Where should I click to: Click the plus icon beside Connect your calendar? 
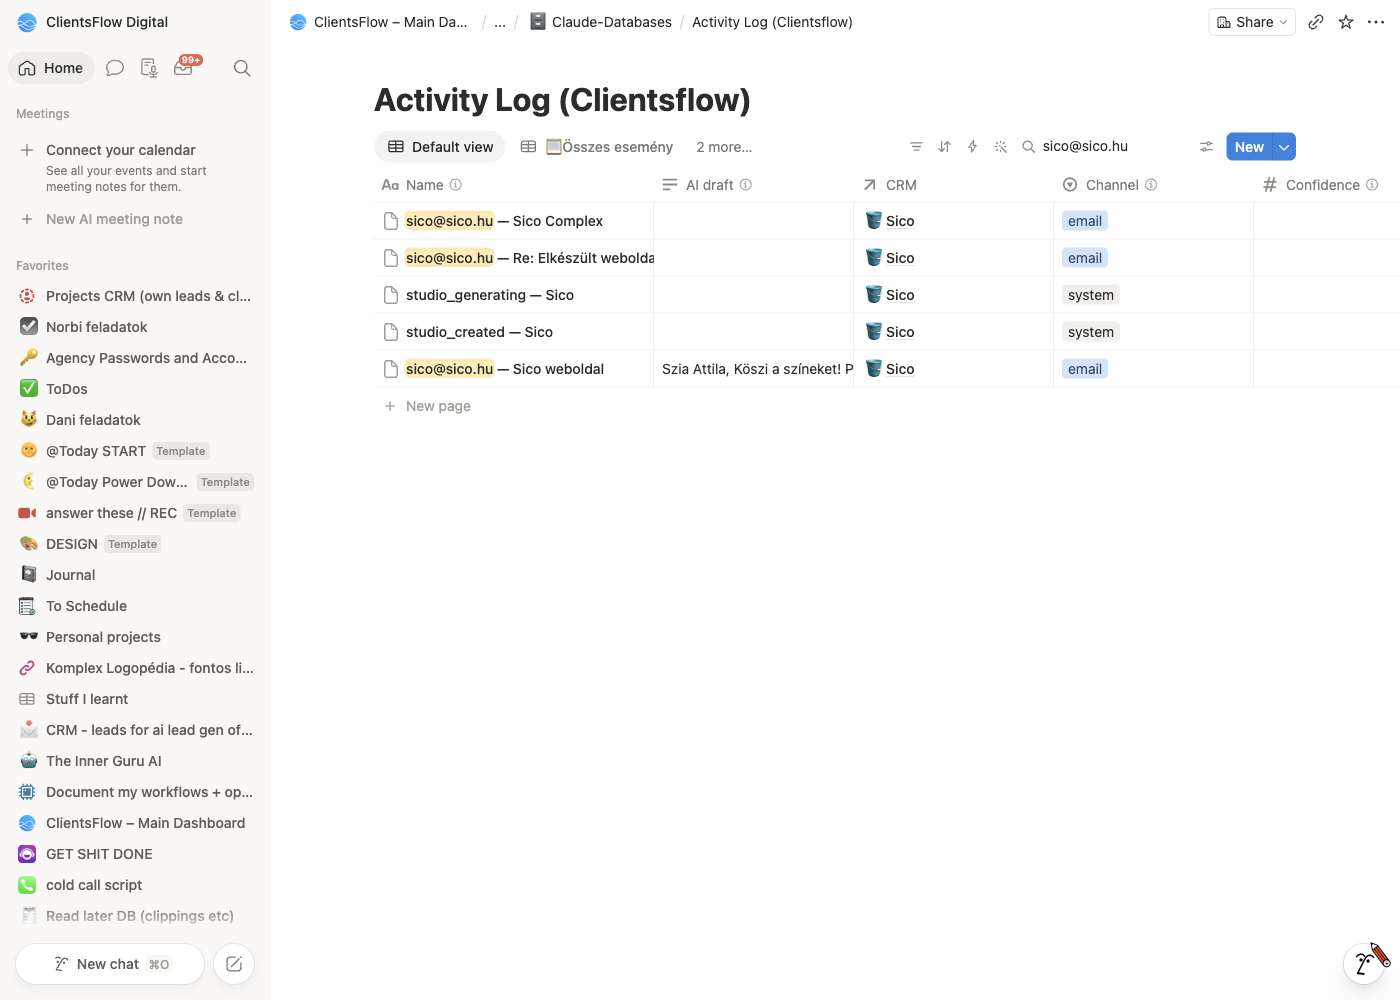coord(27,150)
